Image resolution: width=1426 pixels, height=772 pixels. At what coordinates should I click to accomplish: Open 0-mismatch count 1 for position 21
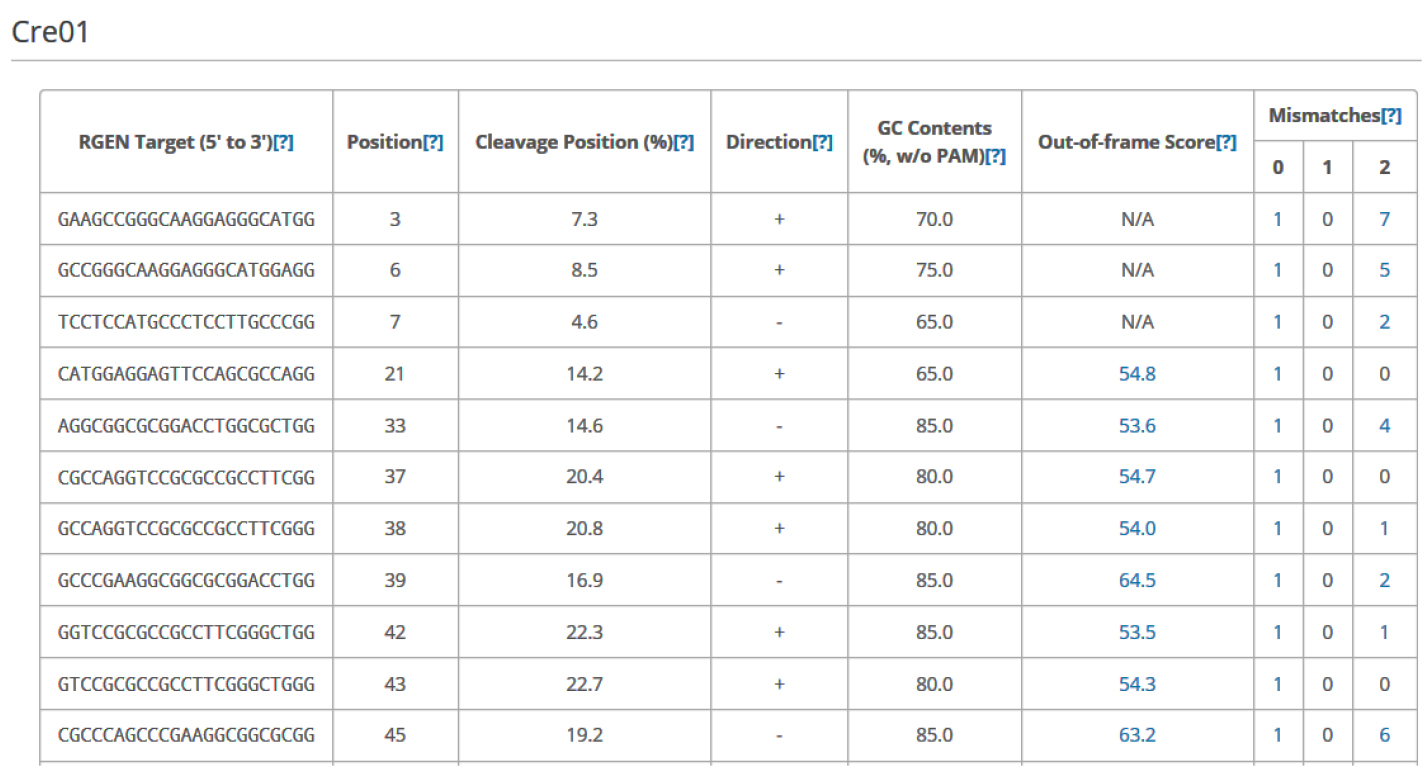[1277, 374]
